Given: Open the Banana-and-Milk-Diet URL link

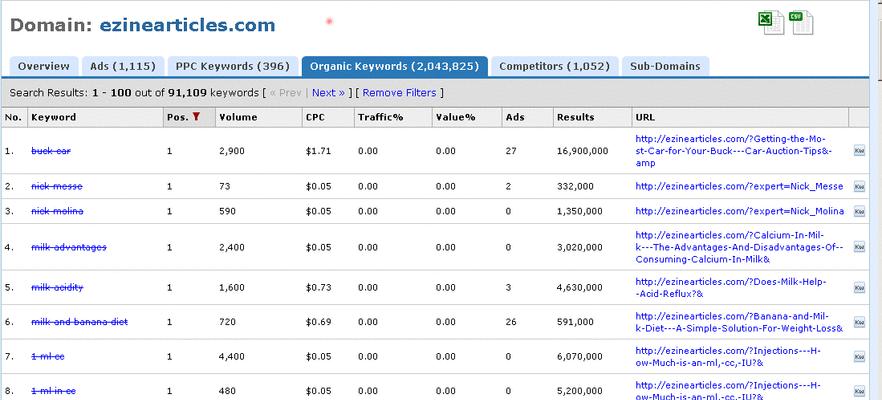Looking at the screenshot, I should tap(739, 322).
